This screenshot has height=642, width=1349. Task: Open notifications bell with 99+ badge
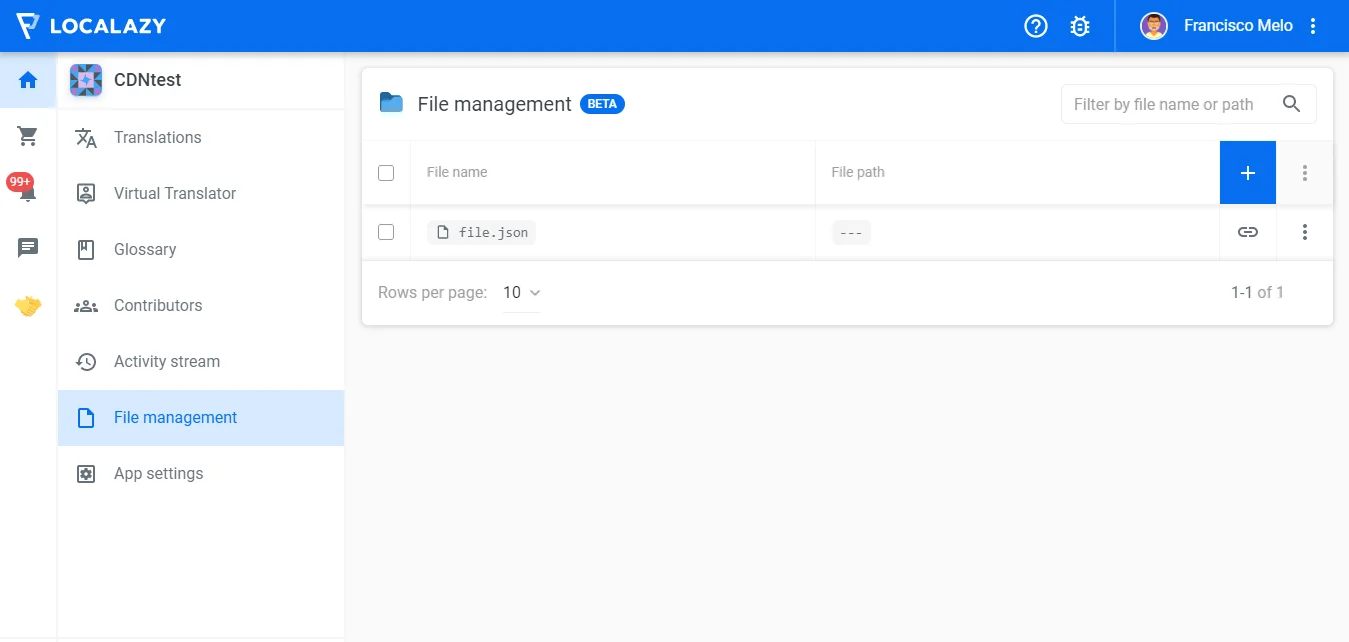coord(27,192)
